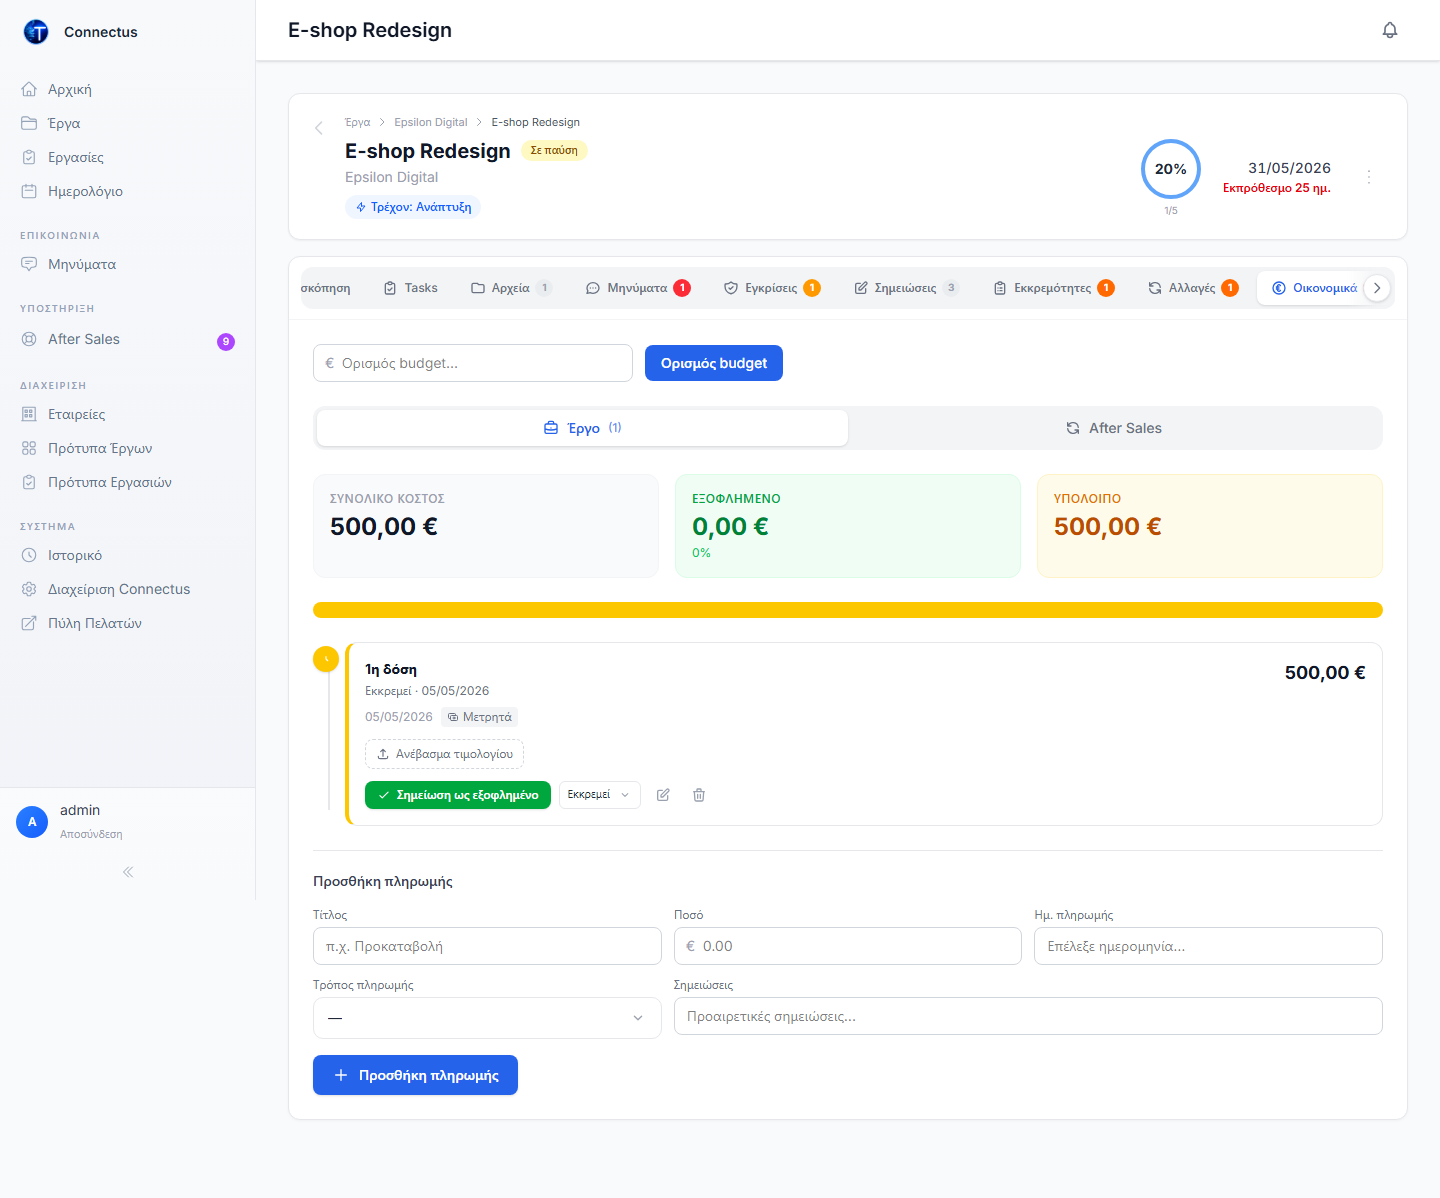This screenshot has height=1198, width=1440.
Task: Switch to the Αρχεία tab
Action: point(511,288)
